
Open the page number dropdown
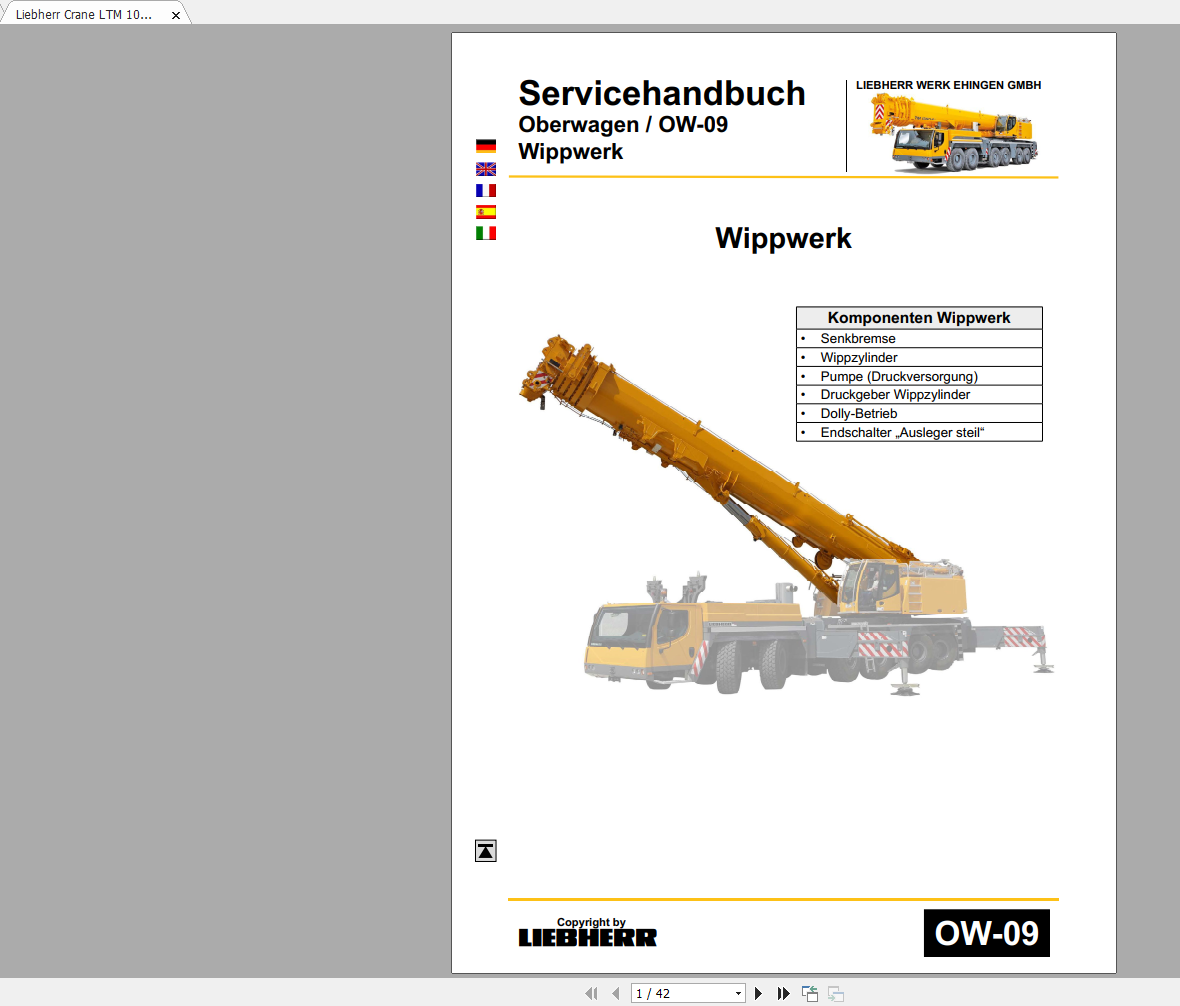click(x=737, y=993)
